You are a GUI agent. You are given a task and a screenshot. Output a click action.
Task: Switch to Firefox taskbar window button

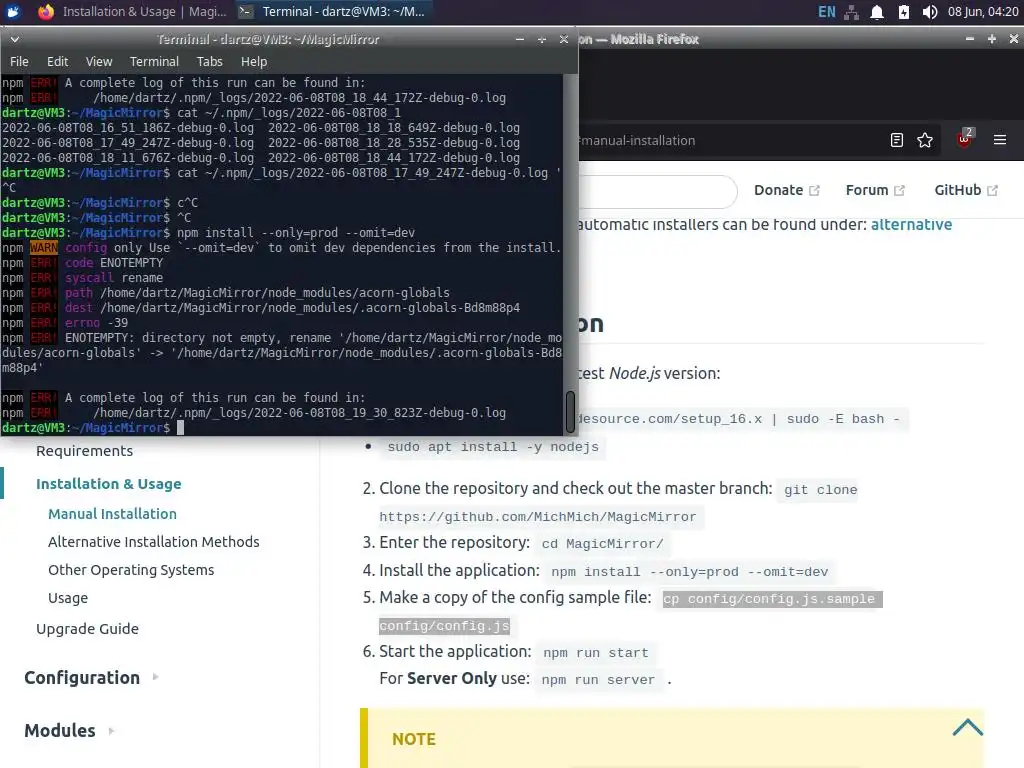coord(133,12)
